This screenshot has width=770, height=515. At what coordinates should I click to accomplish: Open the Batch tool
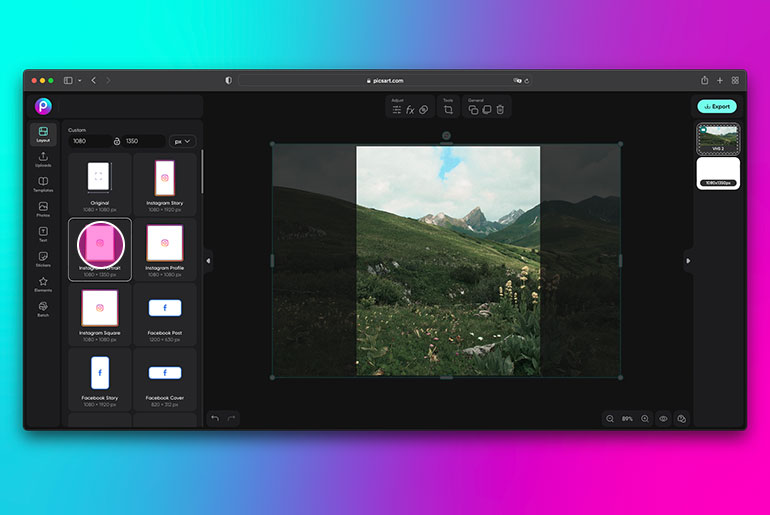(43, 309)
